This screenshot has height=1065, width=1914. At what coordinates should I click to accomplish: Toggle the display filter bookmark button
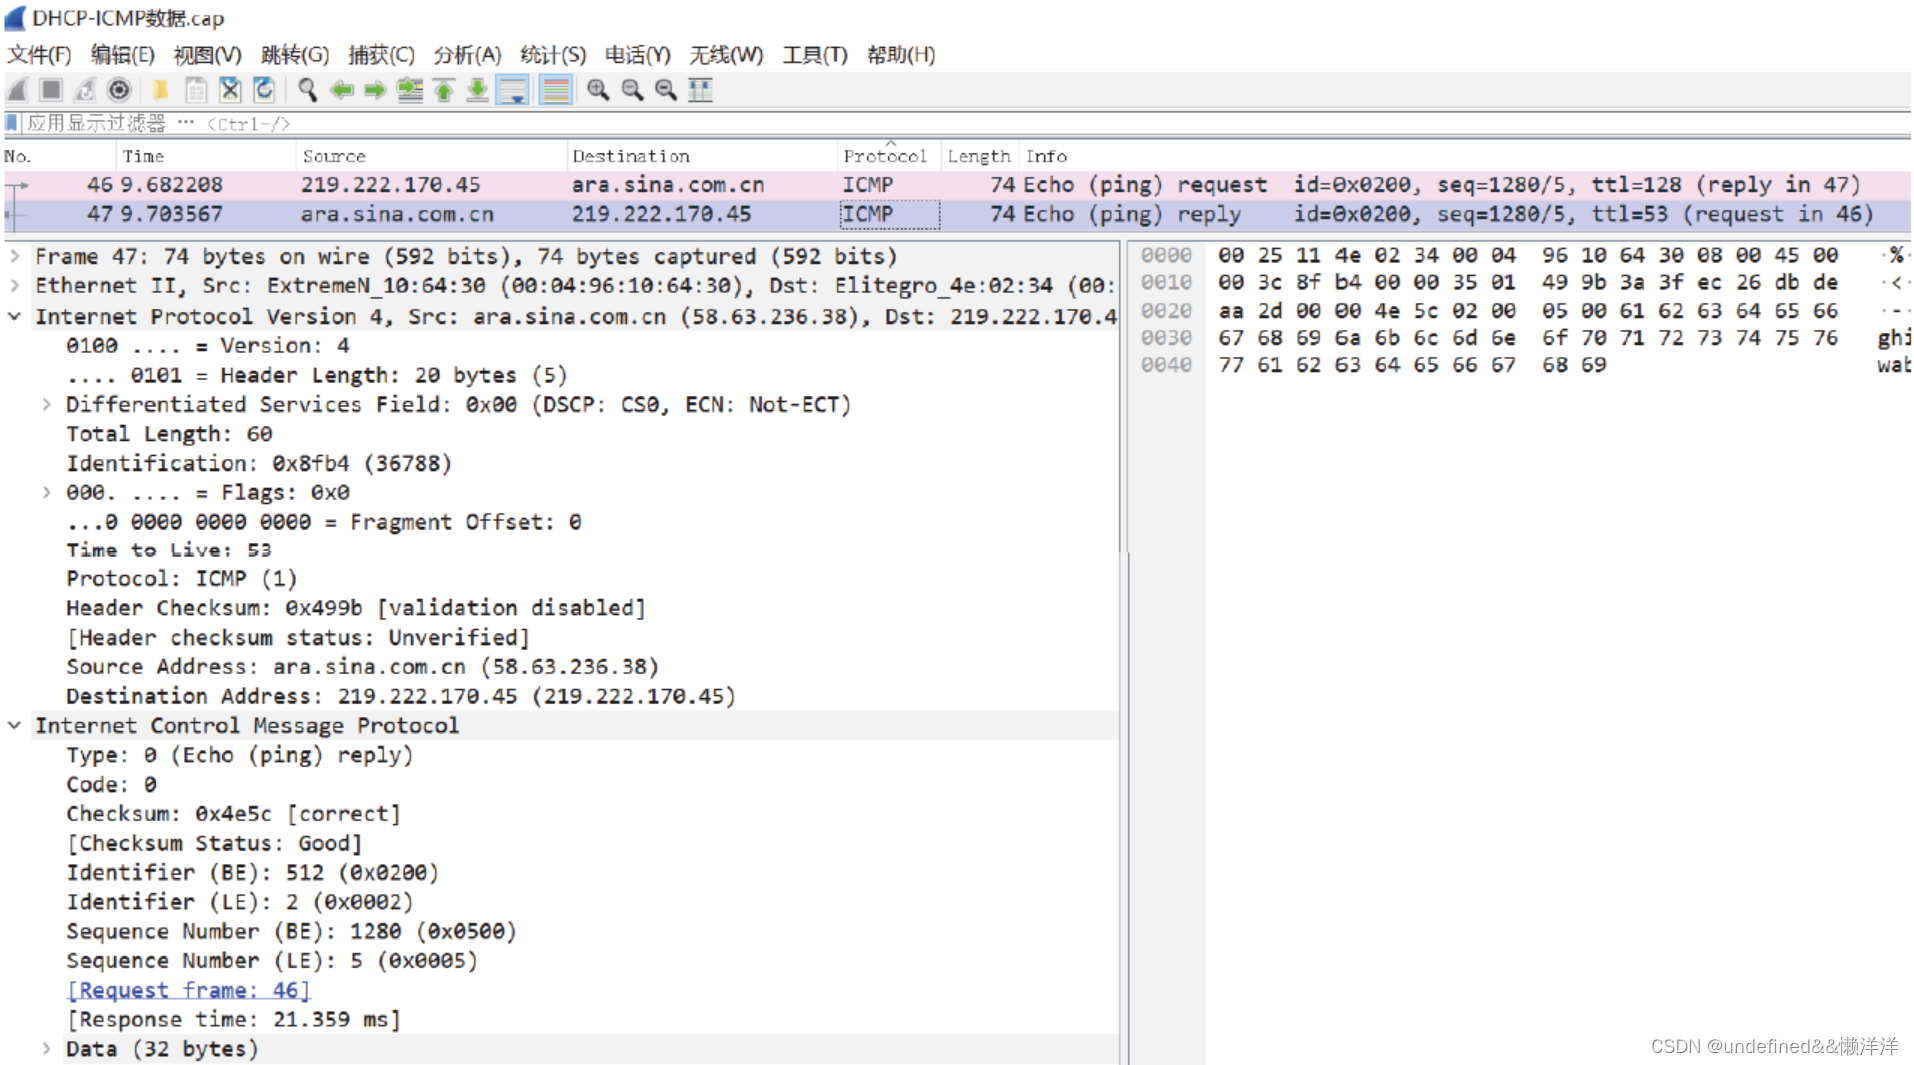pos(10,122)
